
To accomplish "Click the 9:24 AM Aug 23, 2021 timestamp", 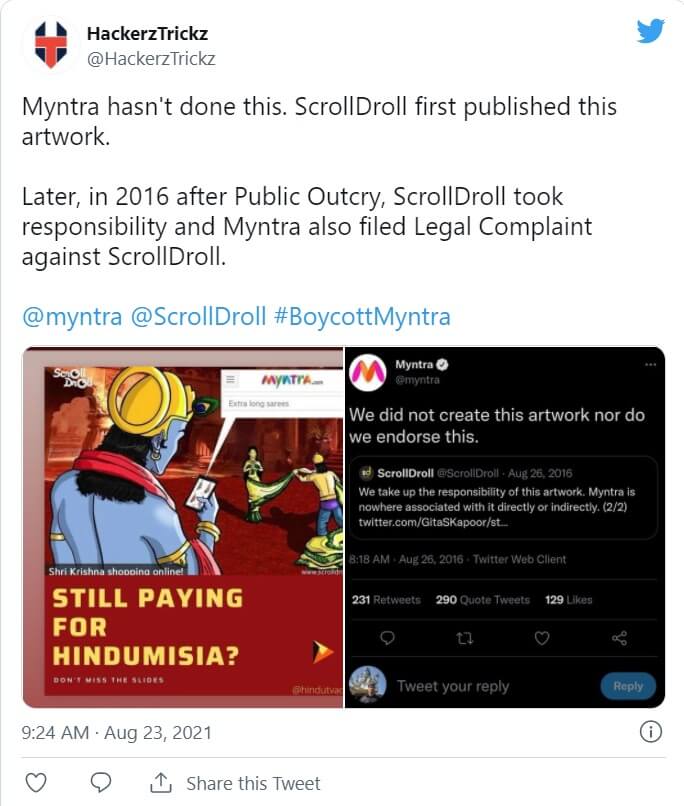I will [x=117, y=733].
